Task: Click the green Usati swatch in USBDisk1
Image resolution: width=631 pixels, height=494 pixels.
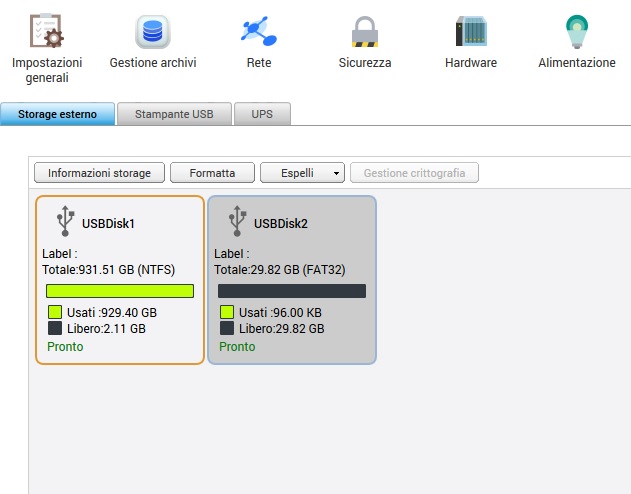Action: tap(55, 312)
